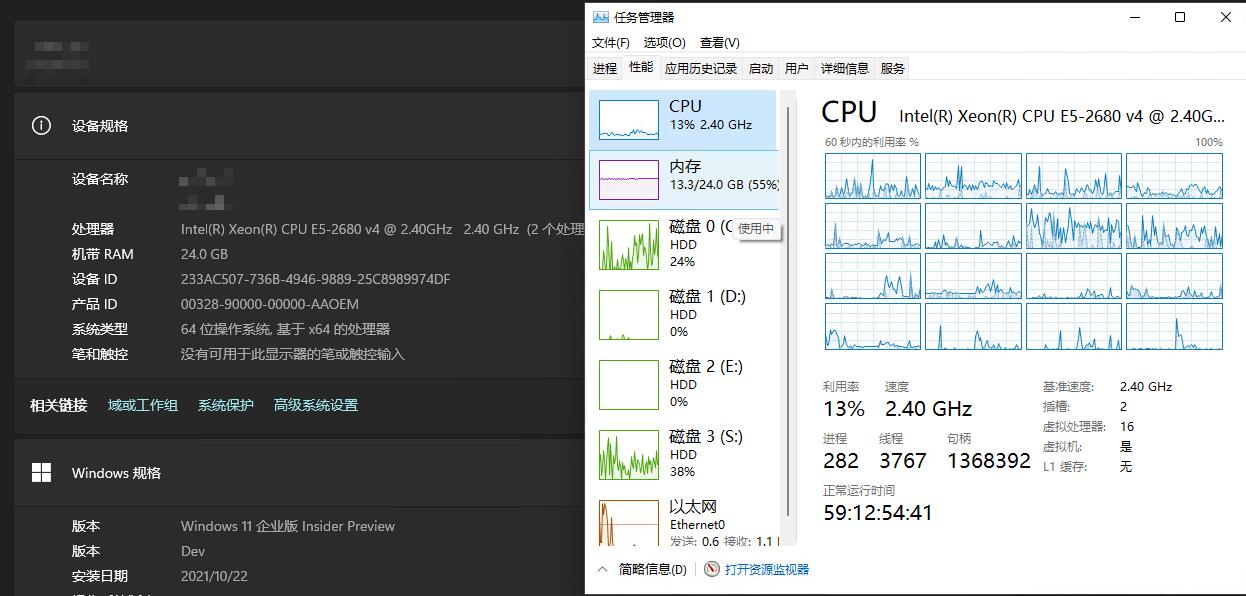The height and width of the screenshot is (596, 1246).
Task: Click the resource monitor icon
Action: pyautogui.click(x=712, y=569)
